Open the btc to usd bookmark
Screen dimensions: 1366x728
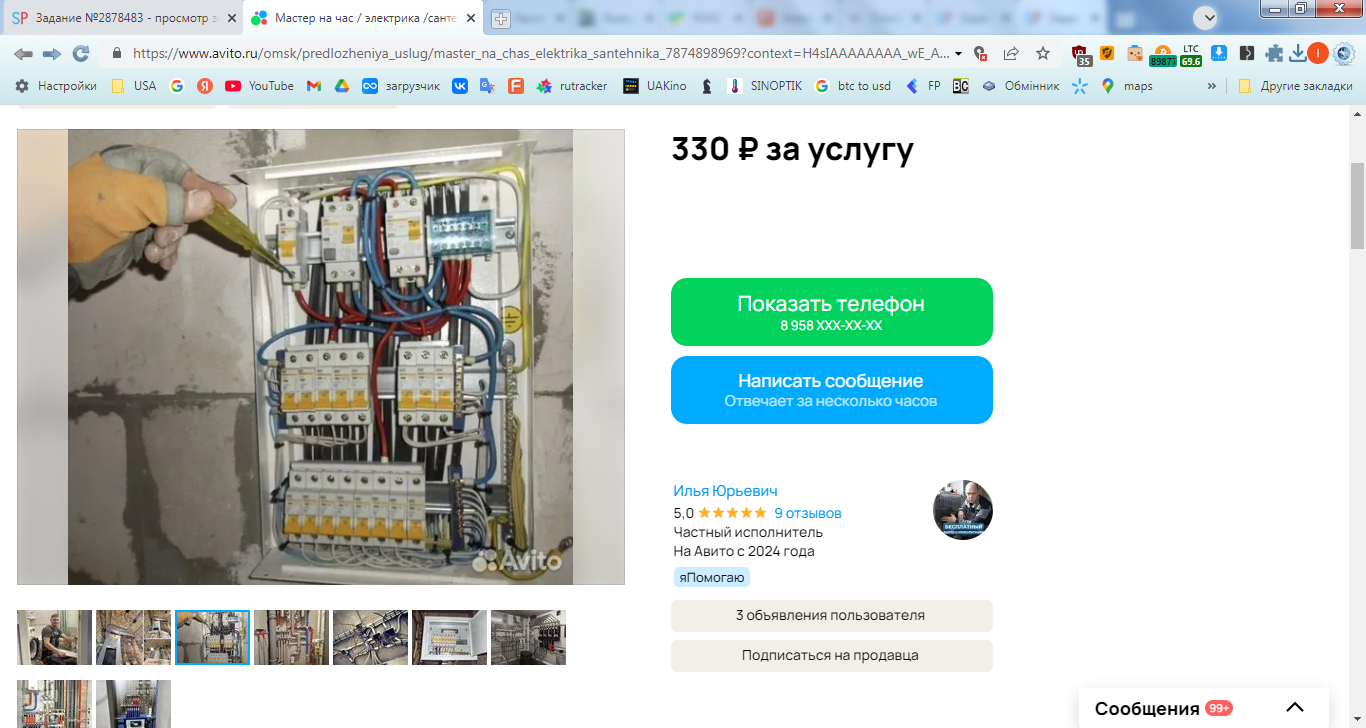point(853,86)
